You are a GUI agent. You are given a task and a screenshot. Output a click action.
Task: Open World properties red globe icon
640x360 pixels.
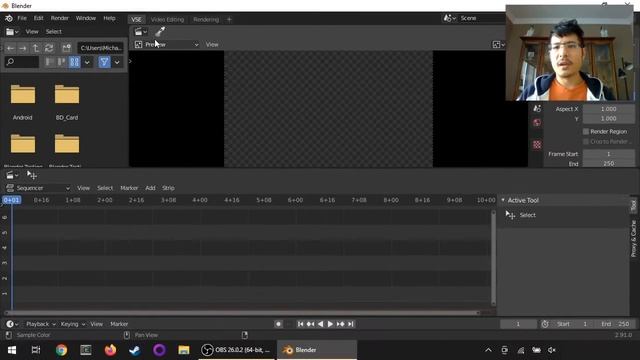(537, 122)
